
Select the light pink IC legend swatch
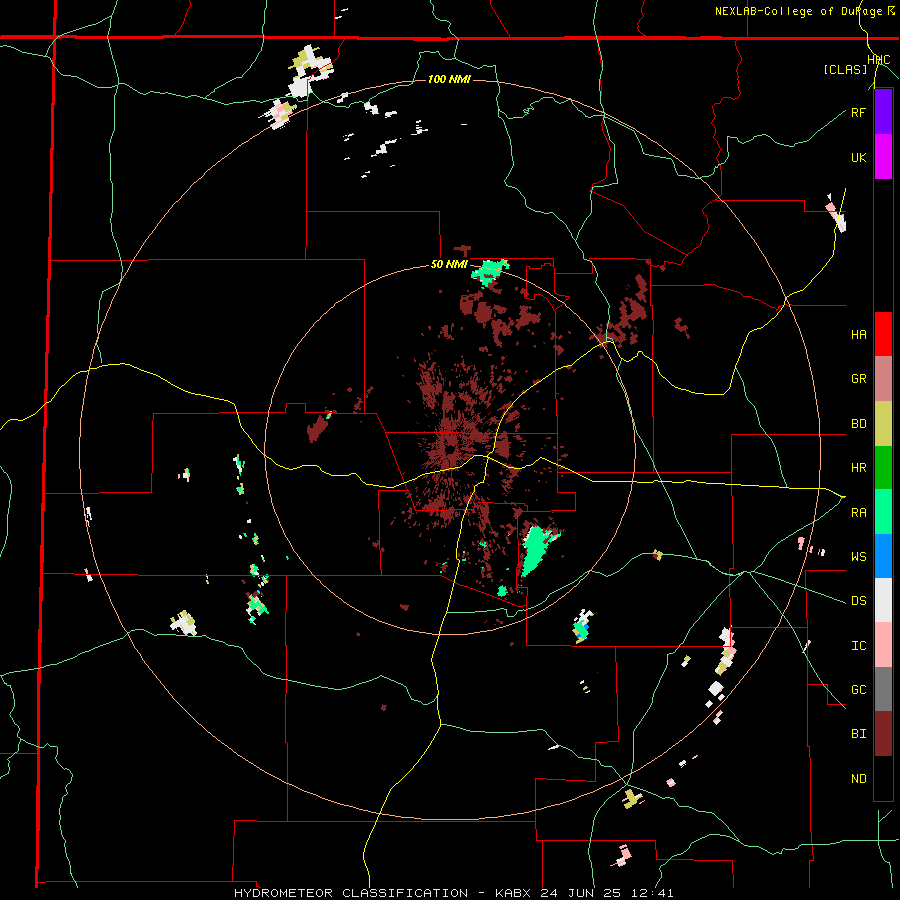click(x=883, y=645)
